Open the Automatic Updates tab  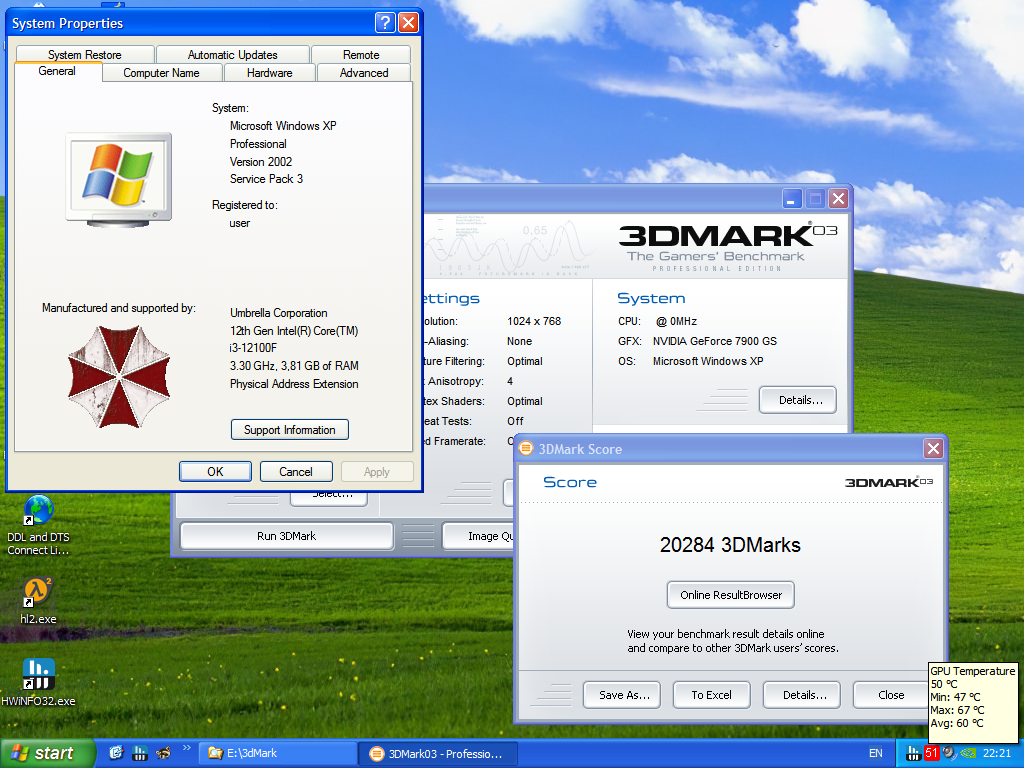(232, 54)
